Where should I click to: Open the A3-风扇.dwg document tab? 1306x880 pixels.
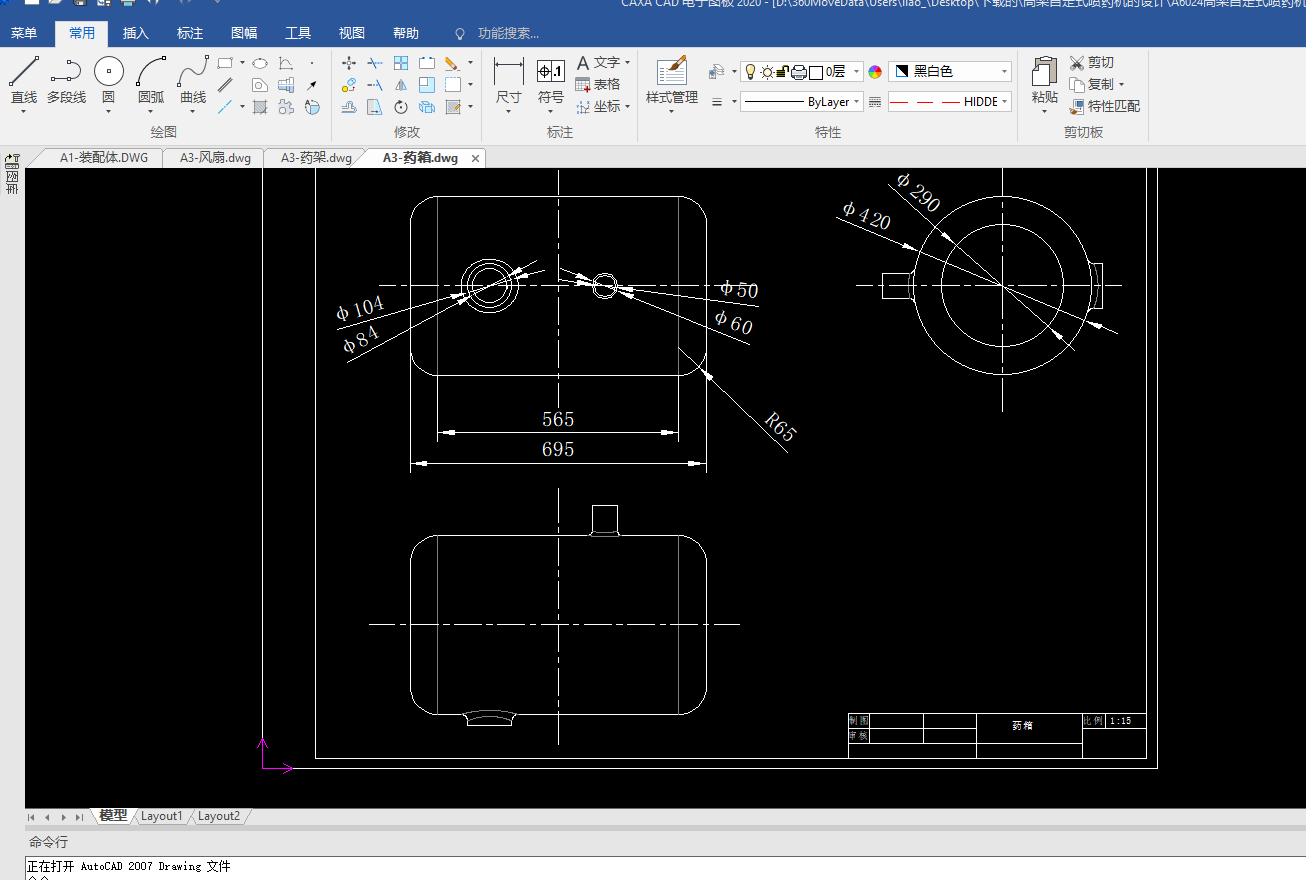pos(215,158)
